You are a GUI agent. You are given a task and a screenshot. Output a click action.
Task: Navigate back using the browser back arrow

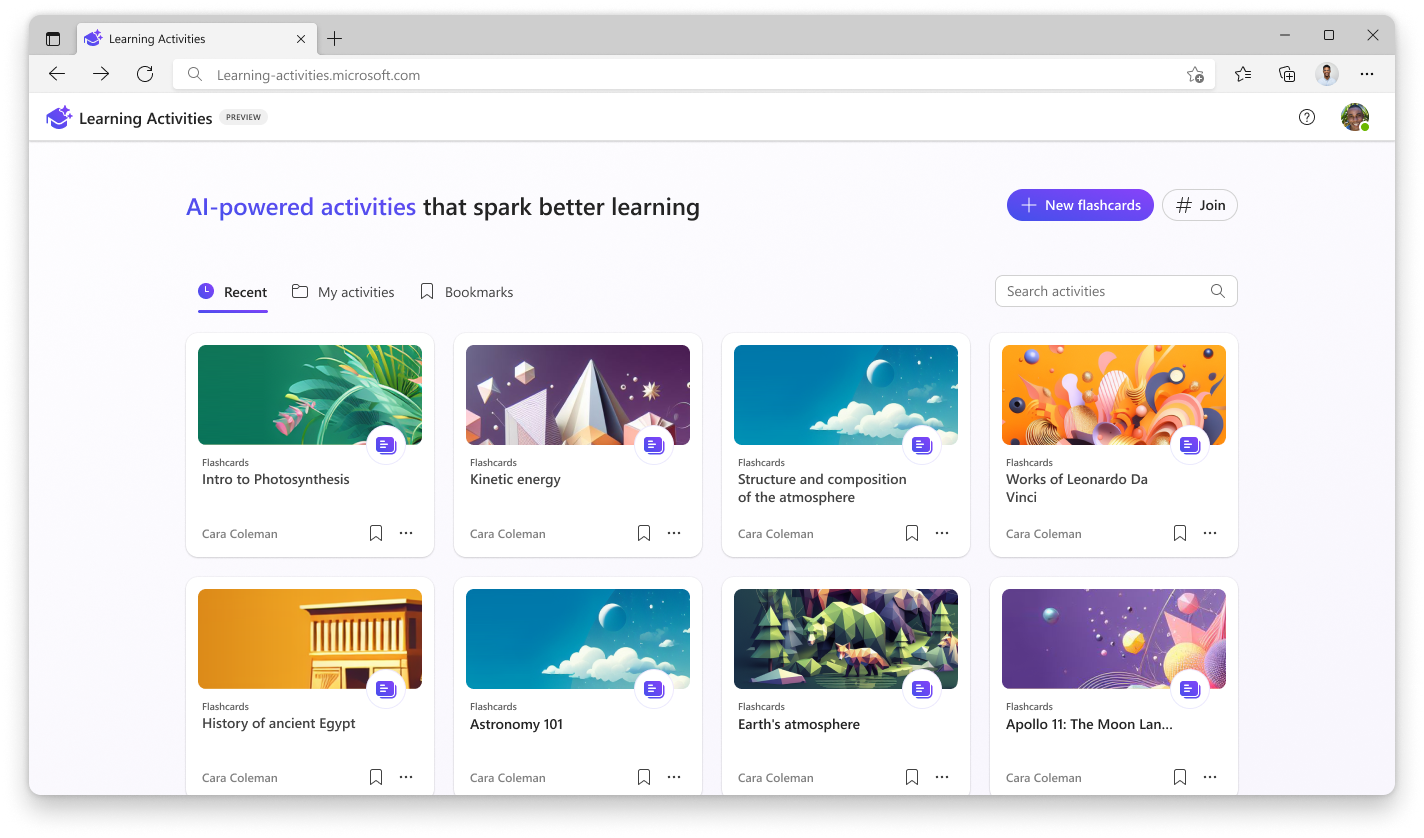[x=56, y=73]
